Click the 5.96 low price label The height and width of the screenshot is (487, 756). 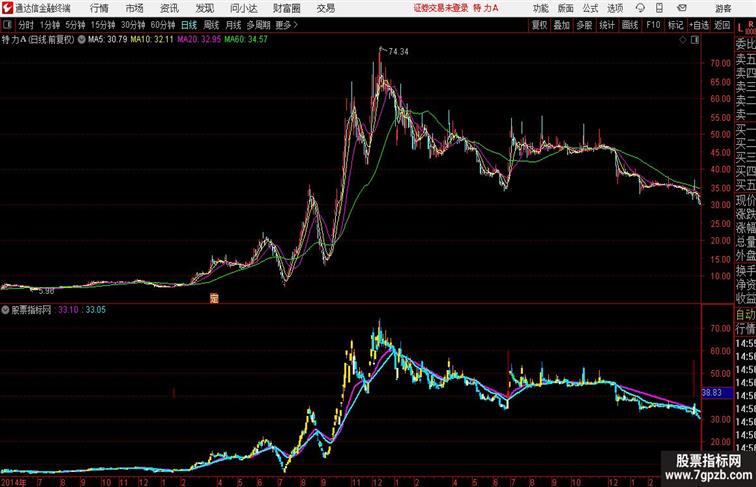(x=46, y=291)
